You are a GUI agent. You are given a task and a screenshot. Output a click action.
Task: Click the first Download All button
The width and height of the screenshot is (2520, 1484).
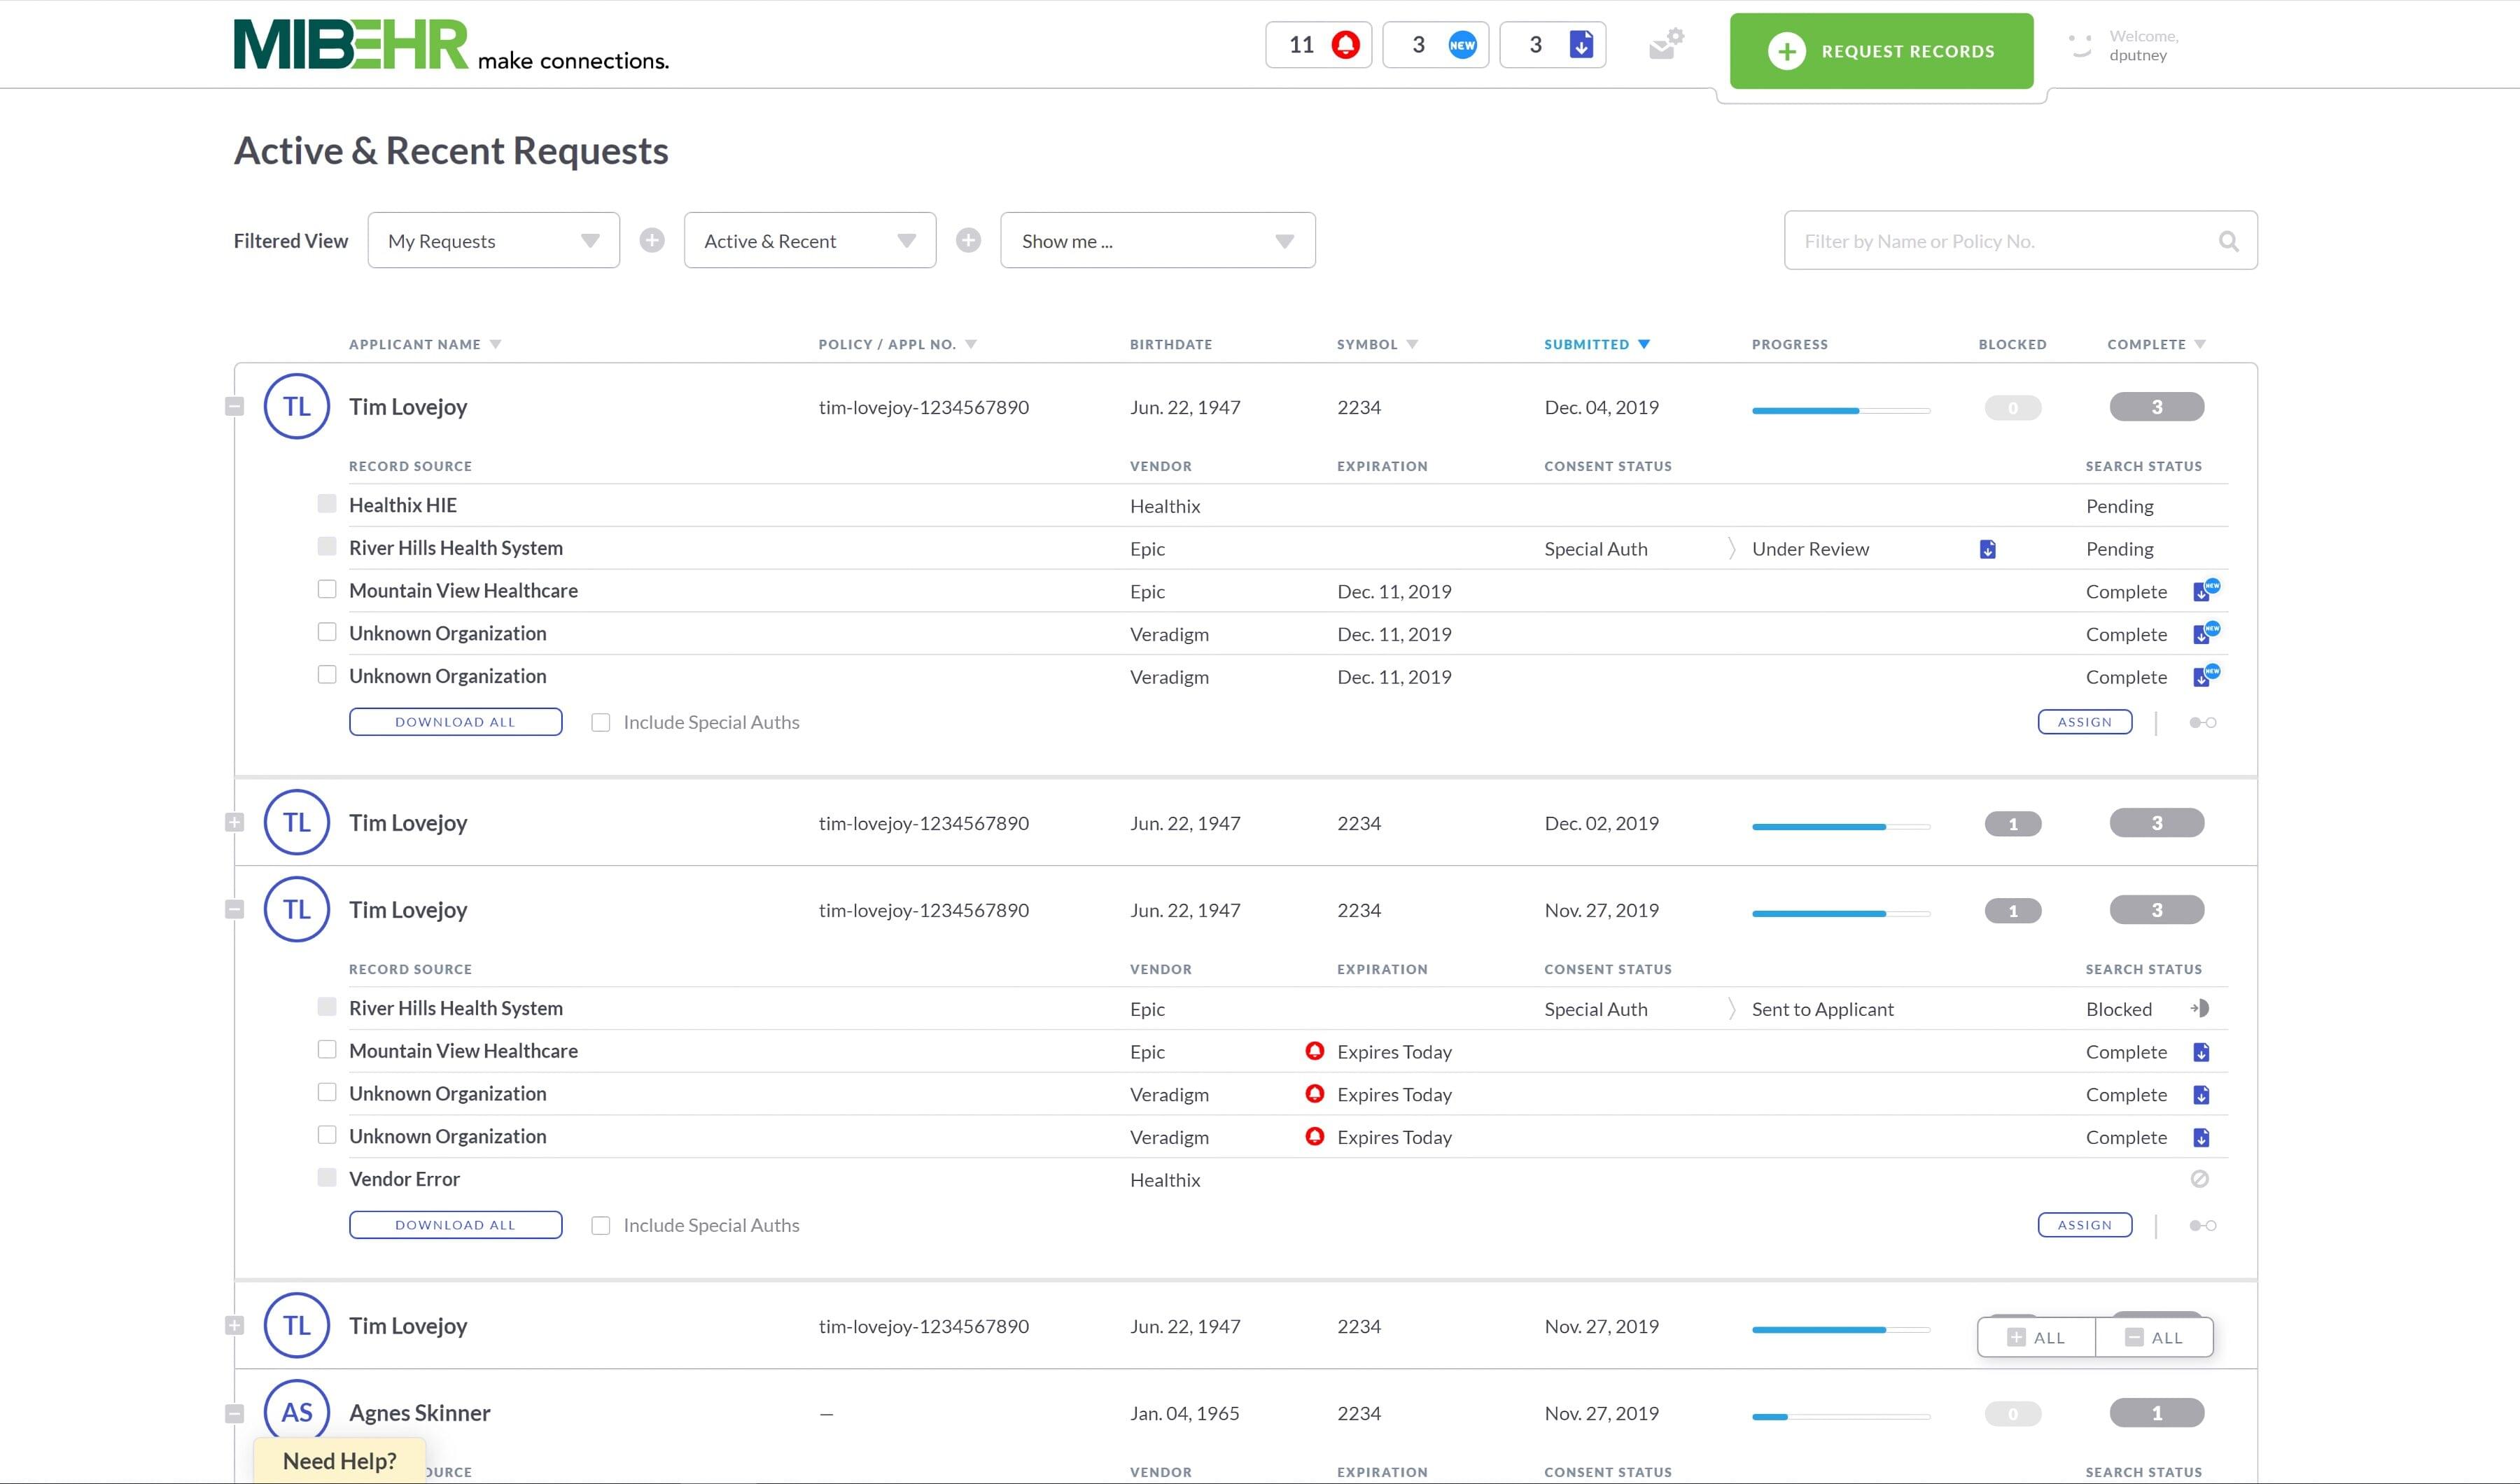[455, 722]
